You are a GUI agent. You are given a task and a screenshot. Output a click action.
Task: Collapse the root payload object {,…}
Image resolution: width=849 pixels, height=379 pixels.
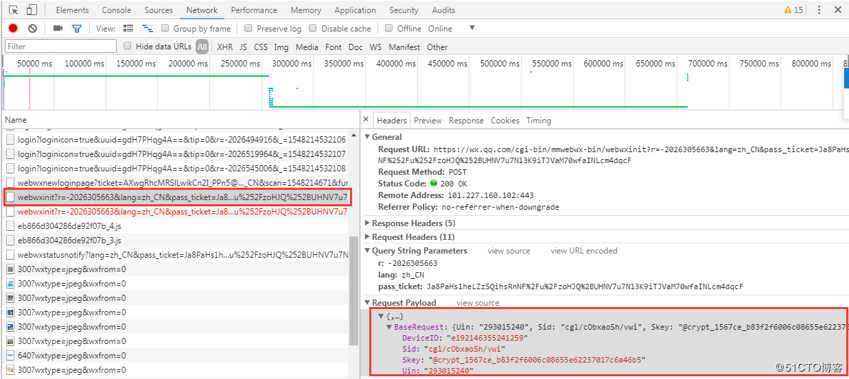coord(381,316)
